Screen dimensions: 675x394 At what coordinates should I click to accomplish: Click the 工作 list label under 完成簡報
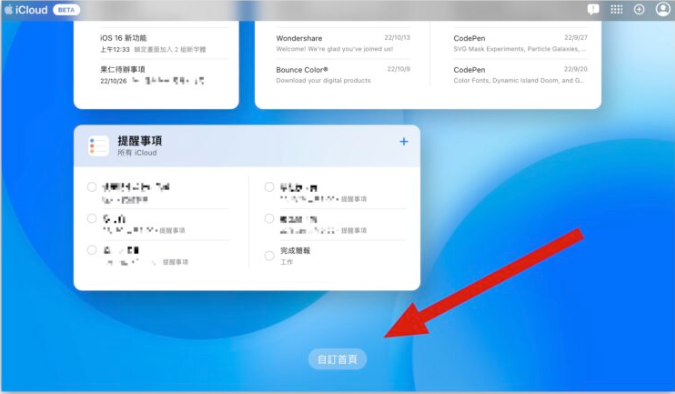[287, 262]
